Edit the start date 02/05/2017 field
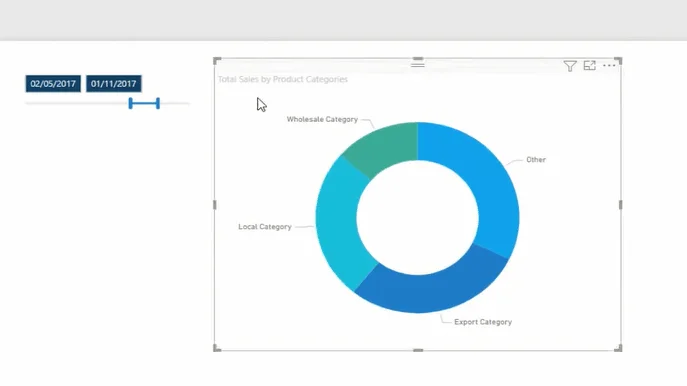Viewport: 687px width, 386px height. click(x=53, y=84)
